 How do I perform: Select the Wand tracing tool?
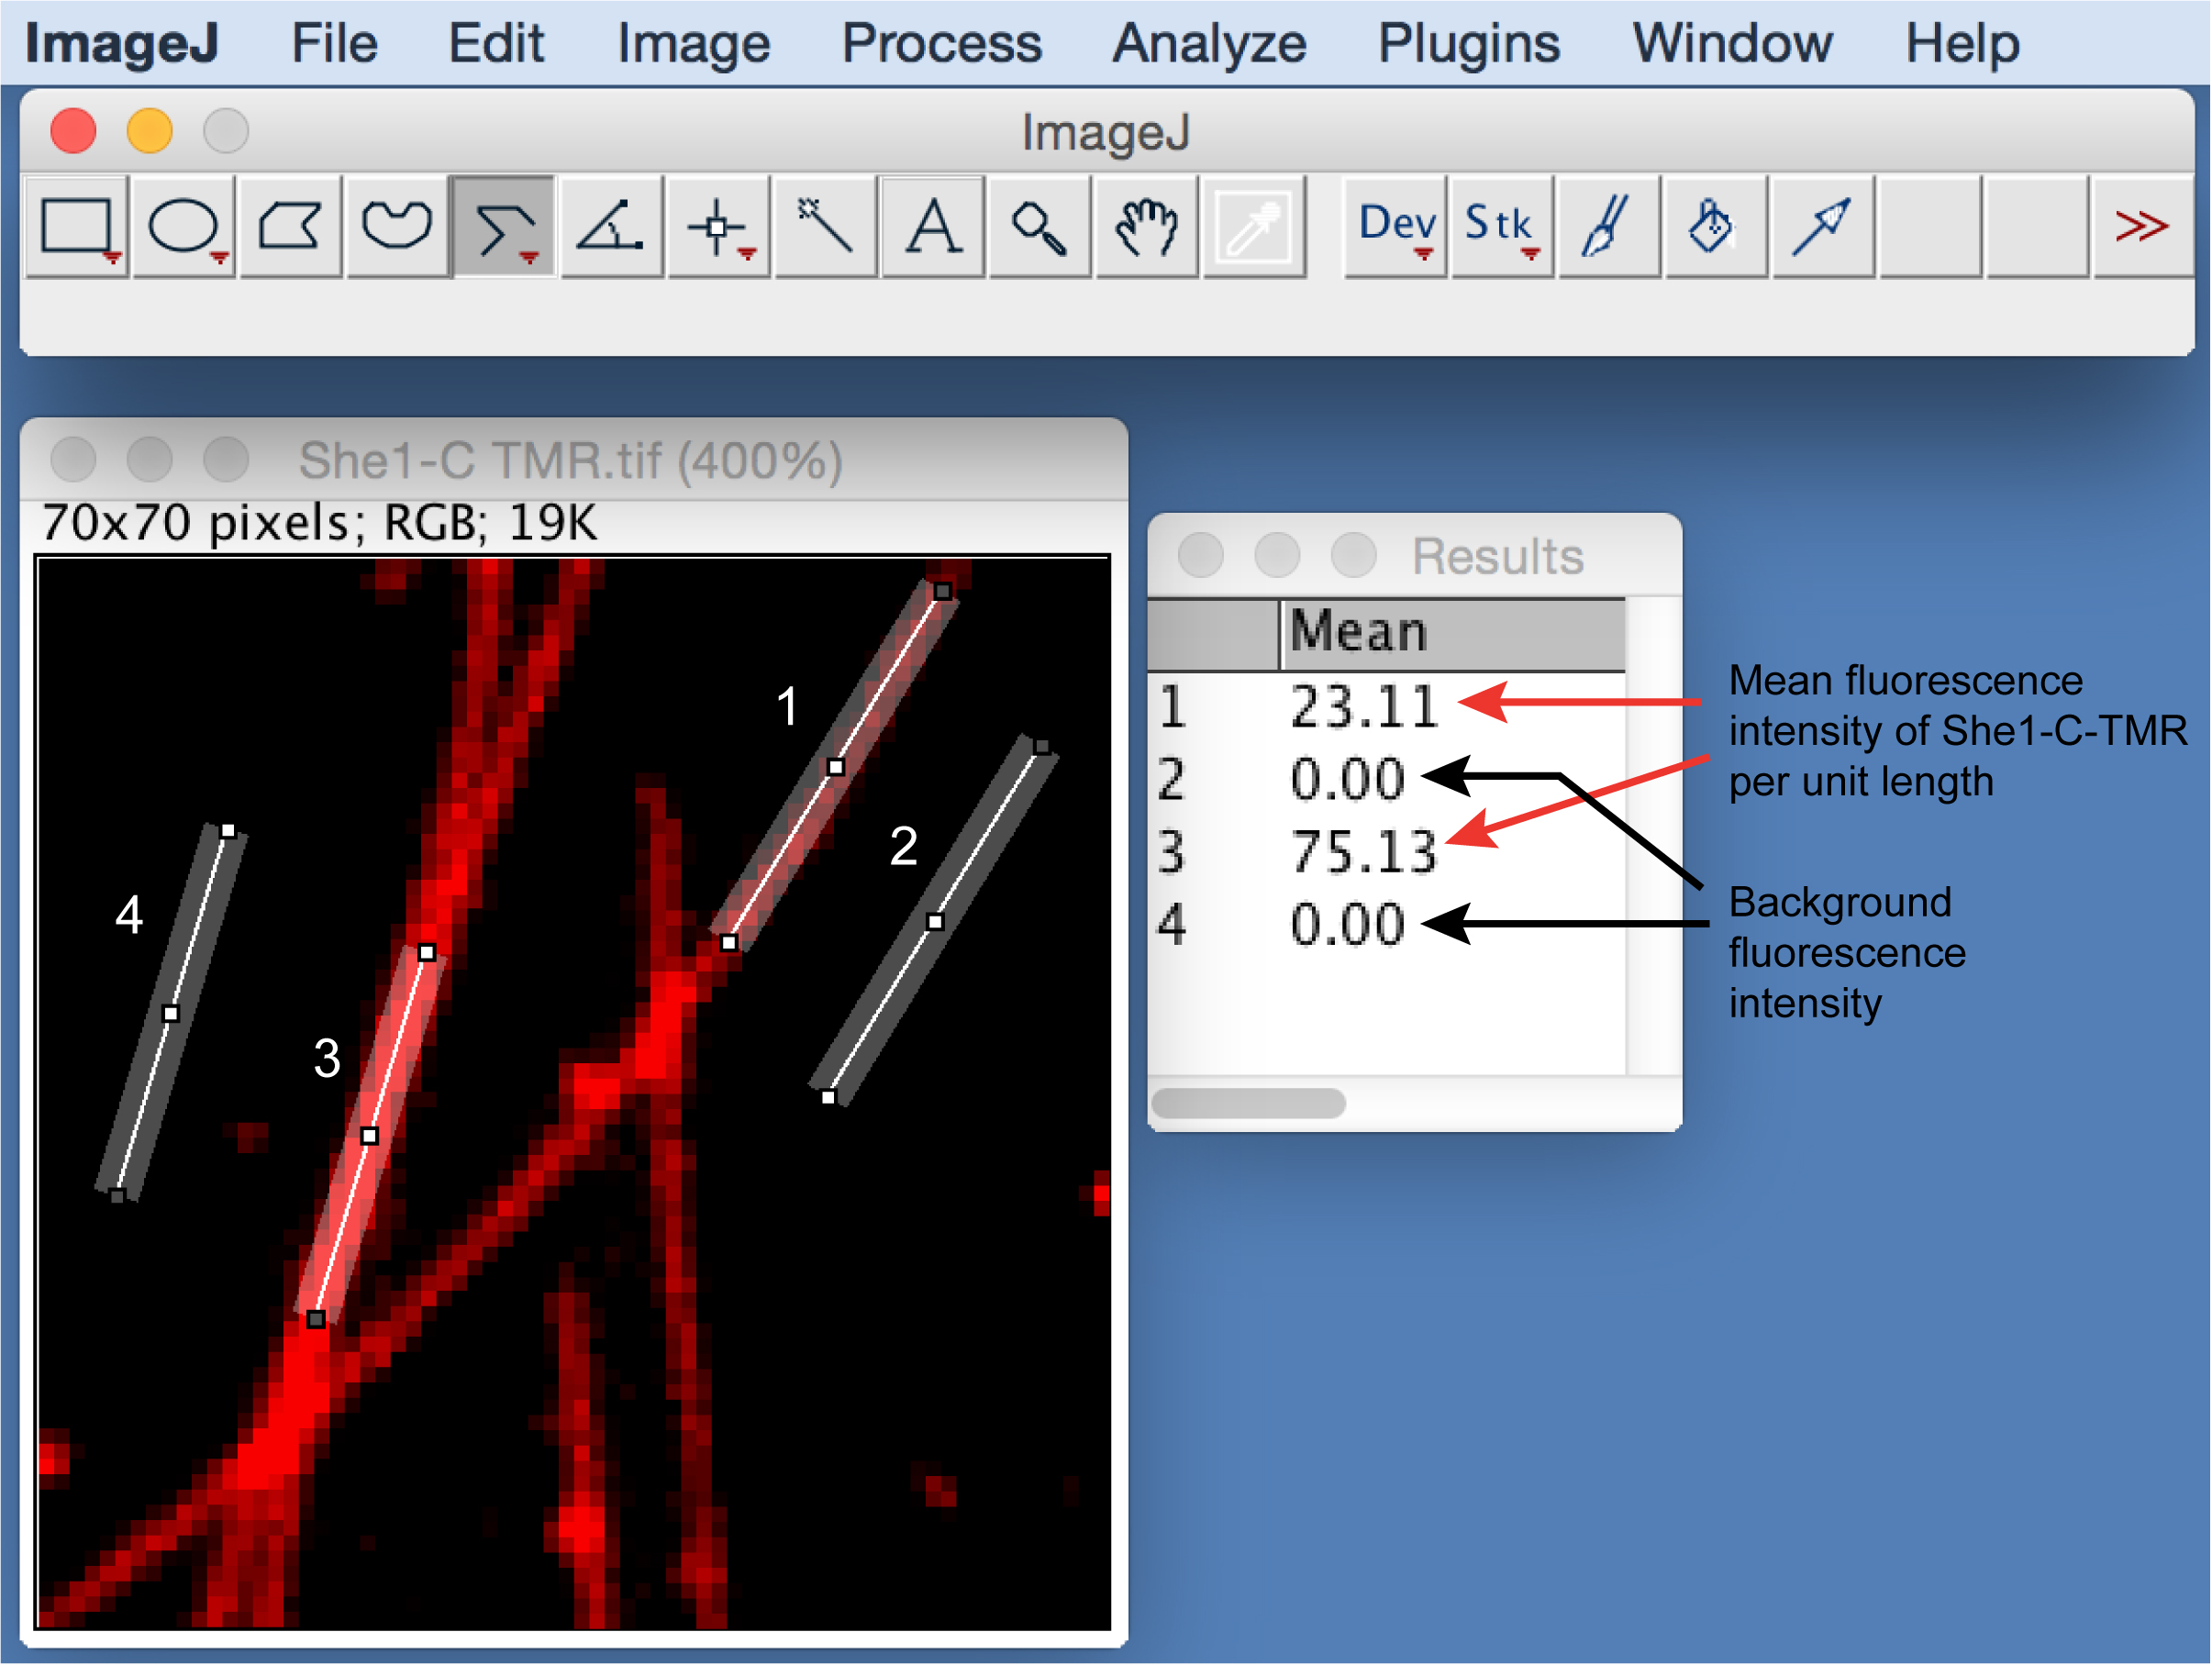pos(825,227)
